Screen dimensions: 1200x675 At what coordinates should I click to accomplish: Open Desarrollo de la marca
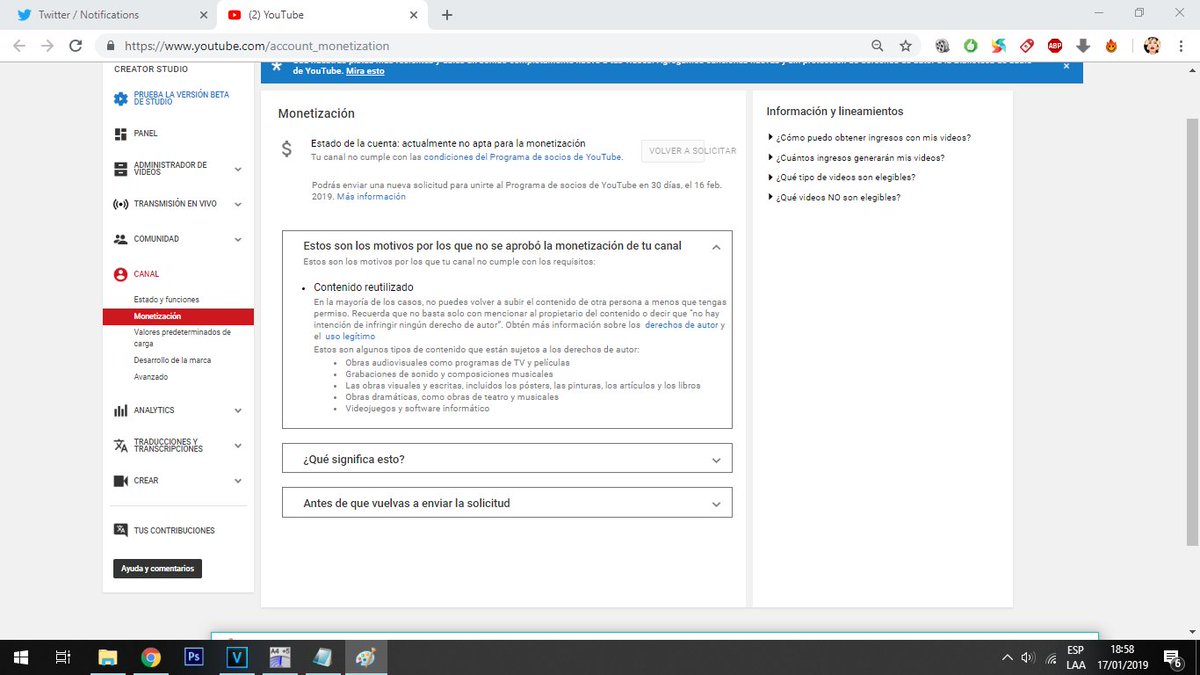click(172, 360)
